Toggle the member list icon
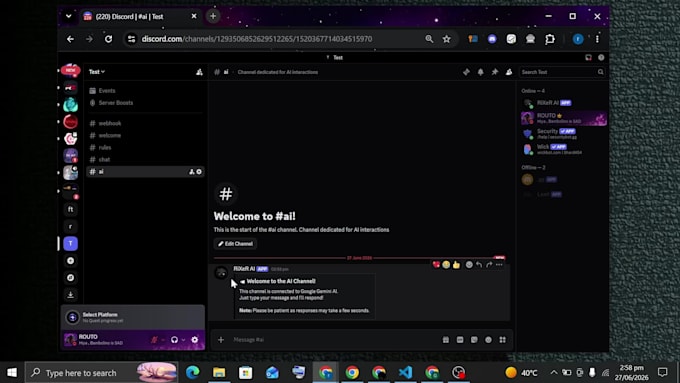 point(509,72)
